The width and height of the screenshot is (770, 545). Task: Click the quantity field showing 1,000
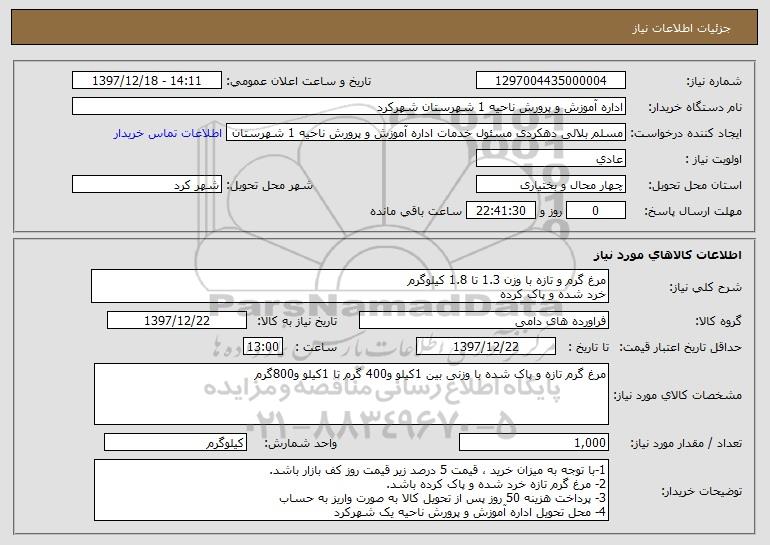pos(534,443)
